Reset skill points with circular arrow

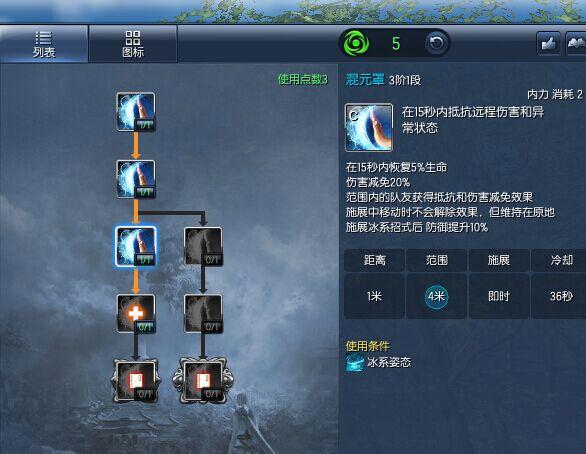point(437,43)
